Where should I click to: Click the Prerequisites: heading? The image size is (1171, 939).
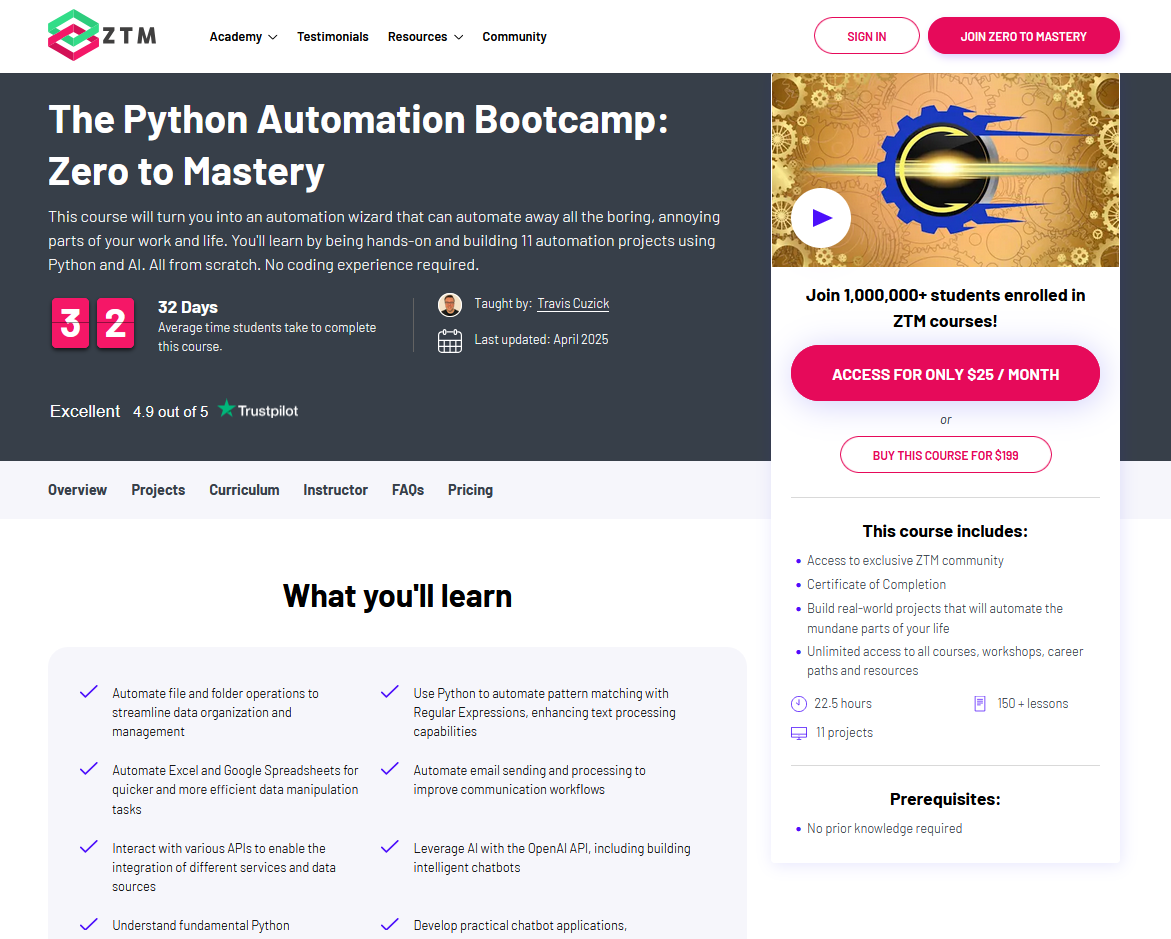pyautogui.click(x=945, y=799)
